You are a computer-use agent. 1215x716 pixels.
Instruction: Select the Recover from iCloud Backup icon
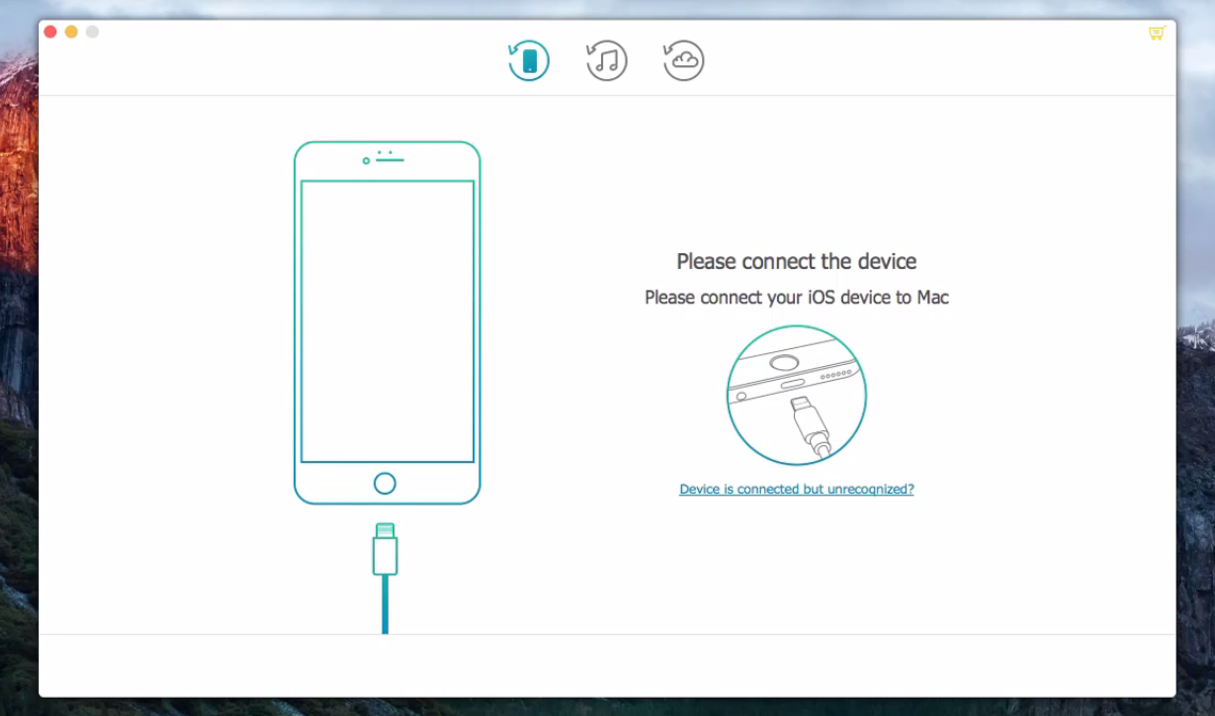tap(683, 60)
